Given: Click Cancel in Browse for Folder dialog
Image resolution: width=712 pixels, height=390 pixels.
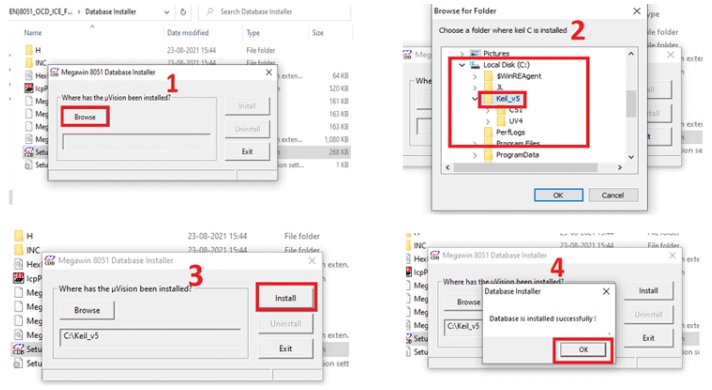Looking at the screenshot, I should pyautogui.click(x=613, y=195).
